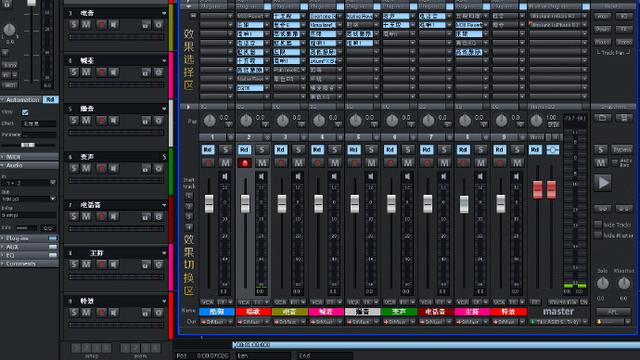This screenshot has height=360, width=640.
Task: Click the lock icon on track 4
Action: (146, 73)
